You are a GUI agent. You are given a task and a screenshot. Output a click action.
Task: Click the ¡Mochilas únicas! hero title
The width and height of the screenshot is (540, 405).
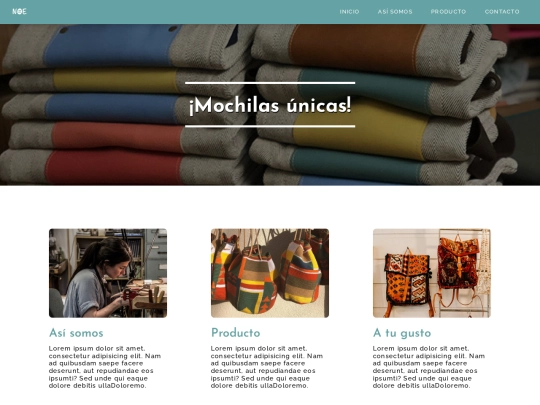coord(270,105)
